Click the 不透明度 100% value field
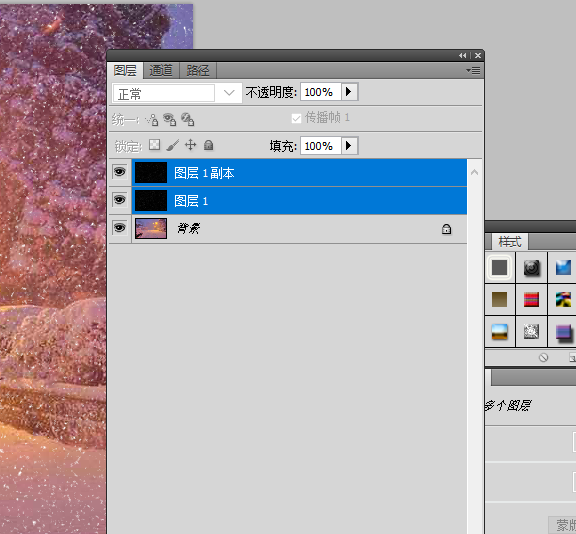This screenshot has width=576, height=534. click(x=321, y=91)
